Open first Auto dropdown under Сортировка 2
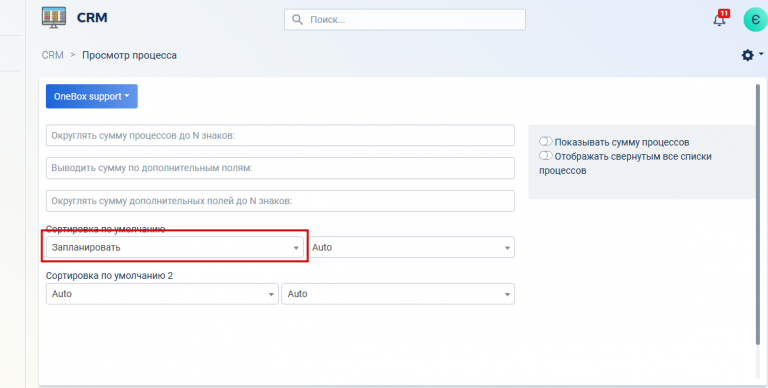The height and width of the screenshot is (388, 768). click(x=162, y=294)
